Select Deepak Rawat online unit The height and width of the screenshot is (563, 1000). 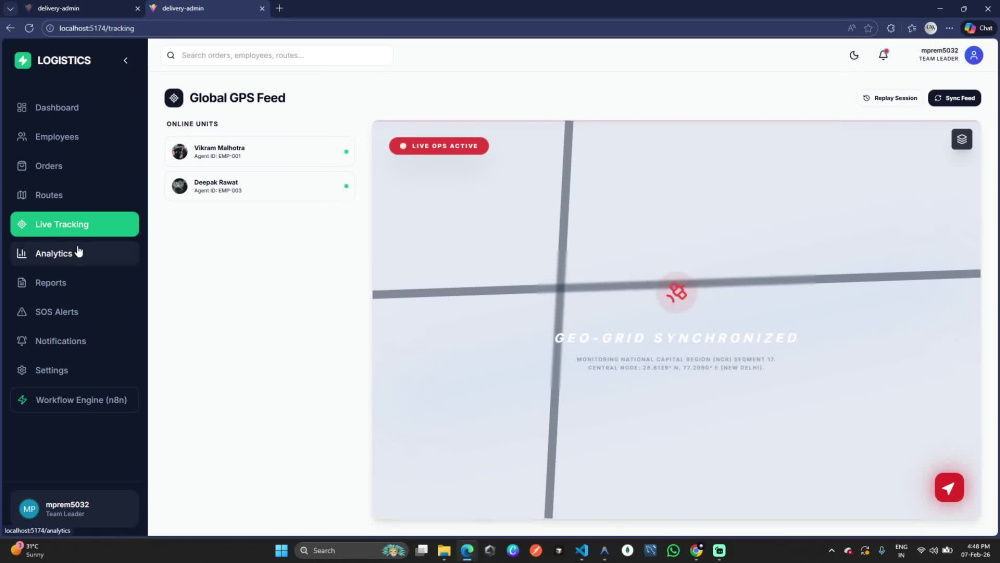(x=260, y=186)
